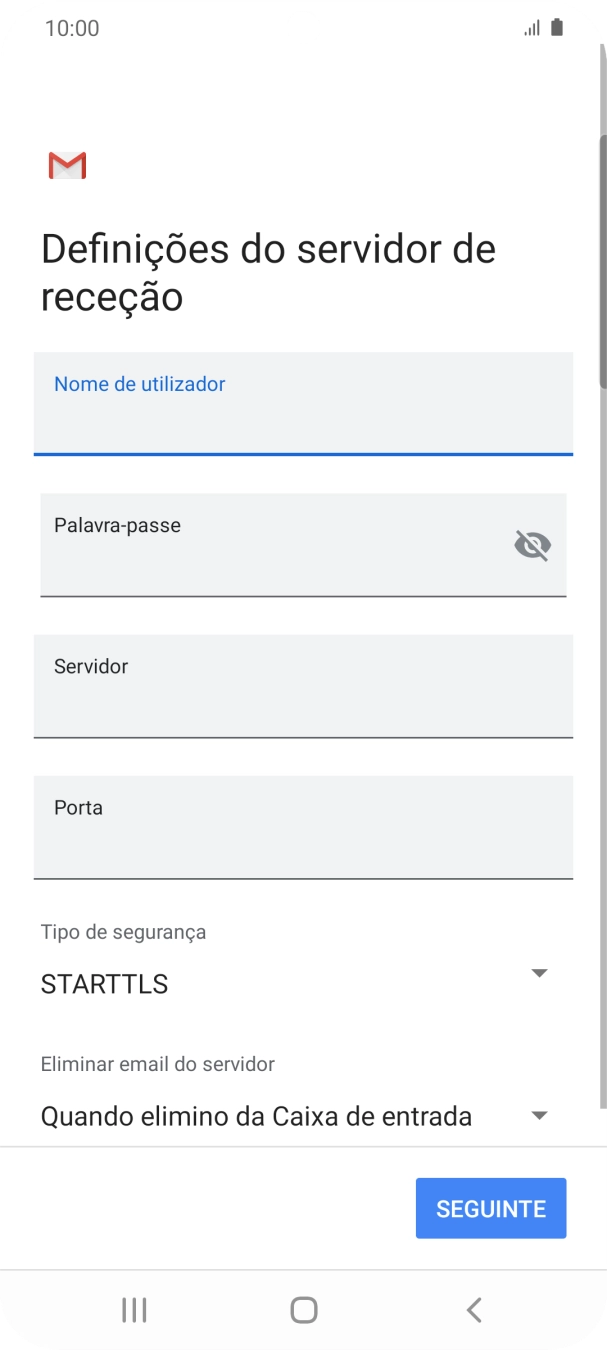Tap the 10:00 clock in status bar
Viewport: 607px width, 1350px height.
point(72,28)
